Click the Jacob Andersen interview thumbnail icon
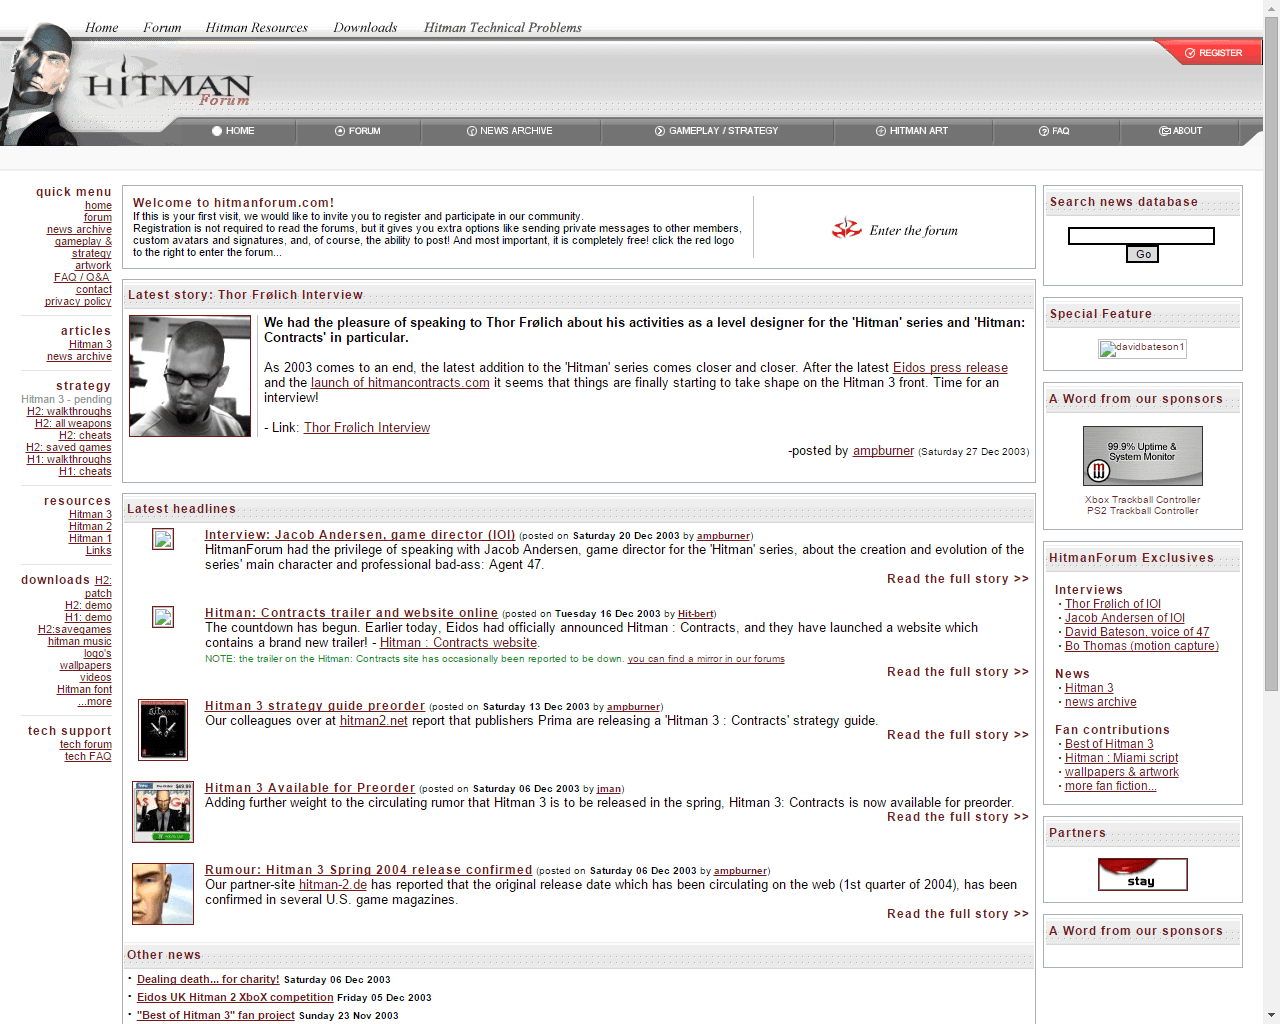The height and width of the screenshot is (1024, 1280). pyautogui.click(x=163, y=539)
